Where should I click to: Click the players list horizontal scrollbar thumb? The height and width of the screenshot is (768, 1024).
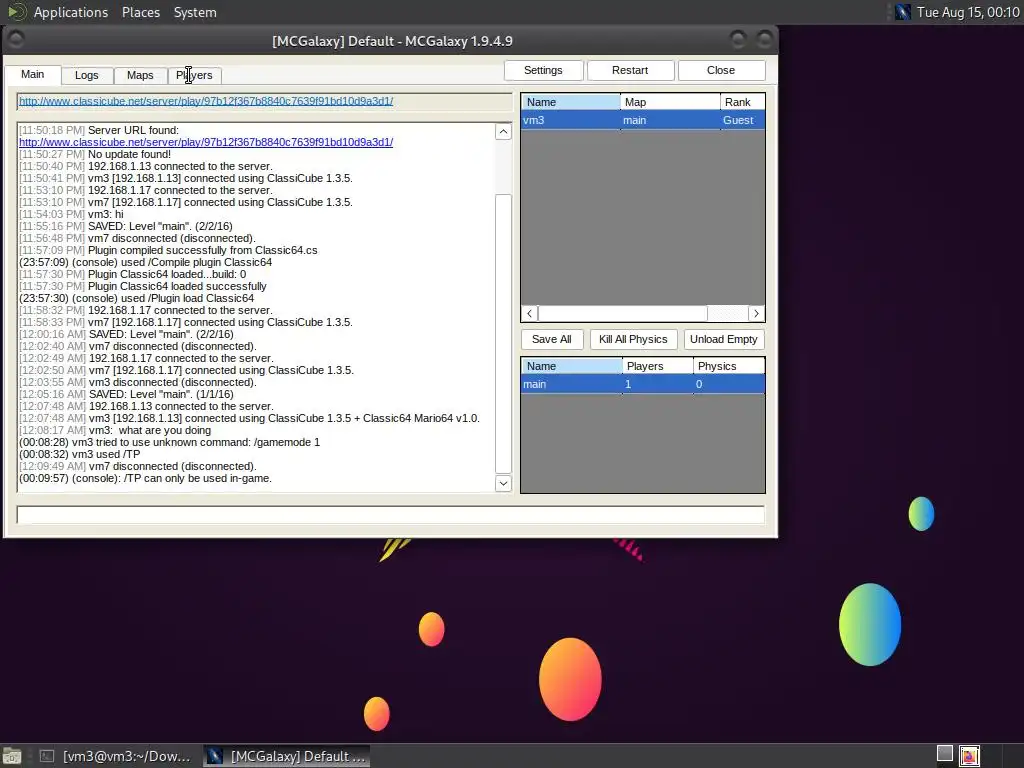coord(623,313)
